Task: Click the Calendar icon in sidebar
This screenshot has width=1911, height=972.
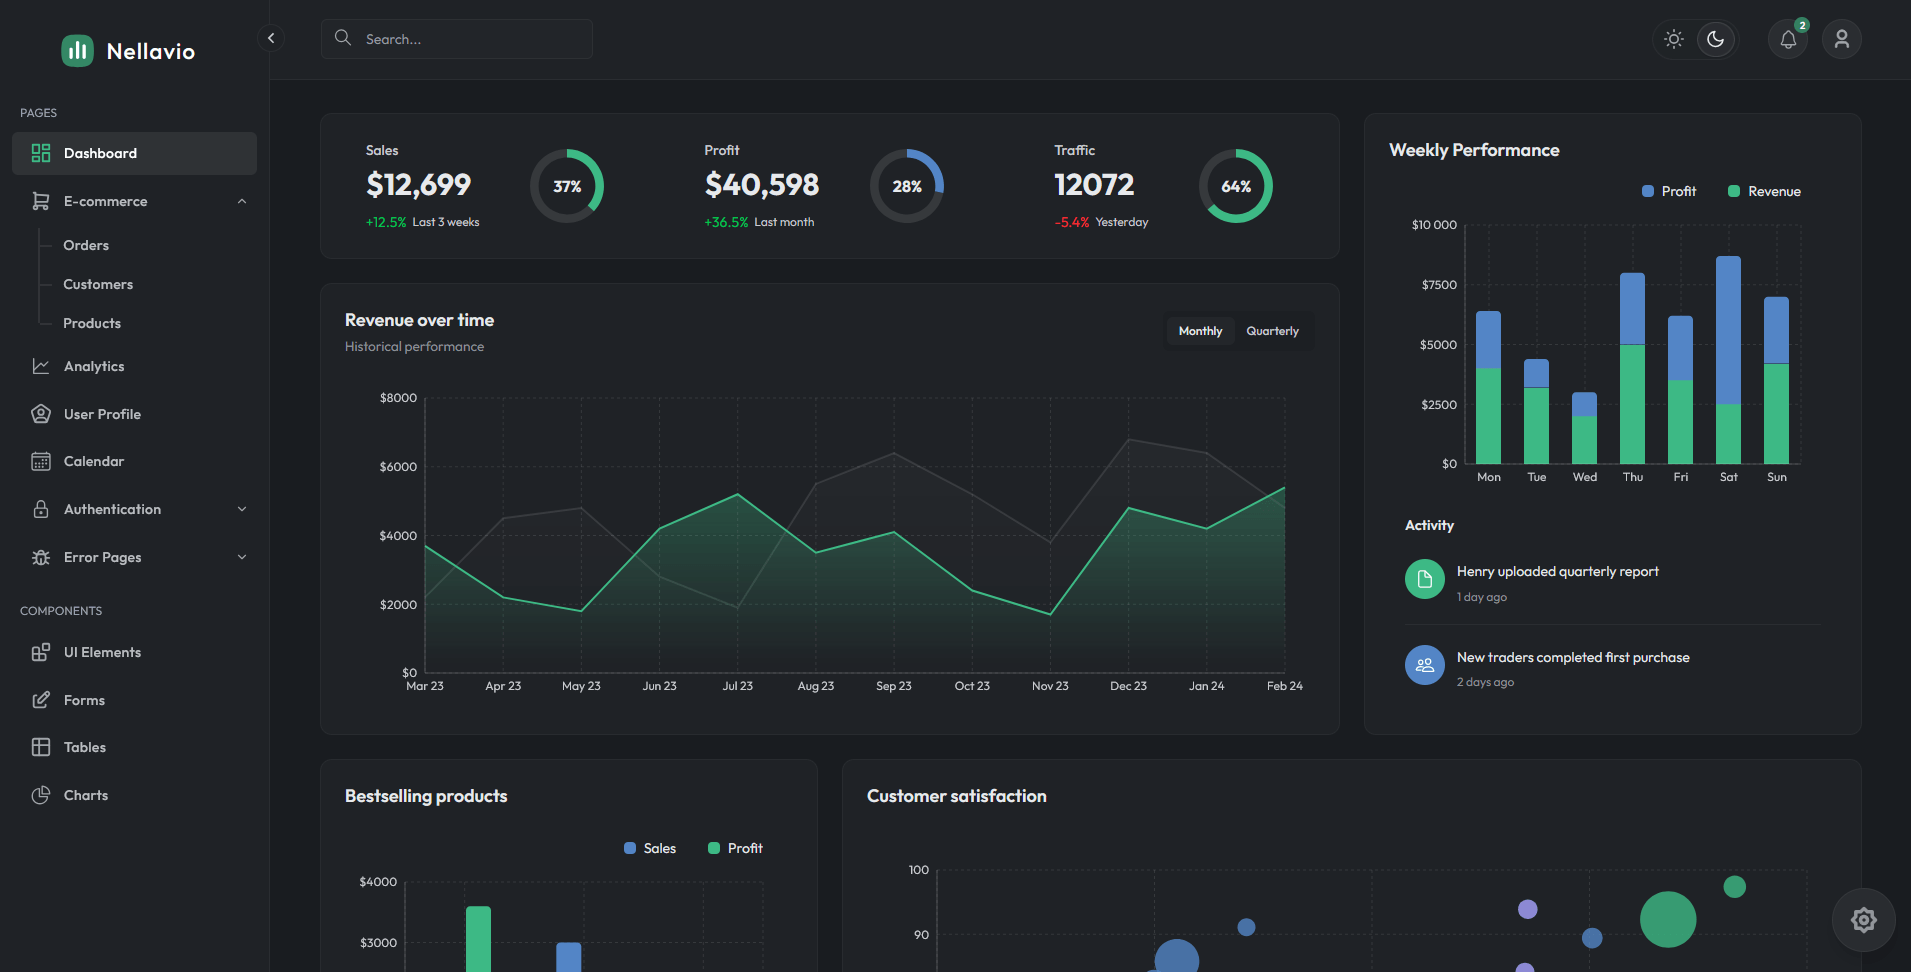Action: (x=41, y=462)
